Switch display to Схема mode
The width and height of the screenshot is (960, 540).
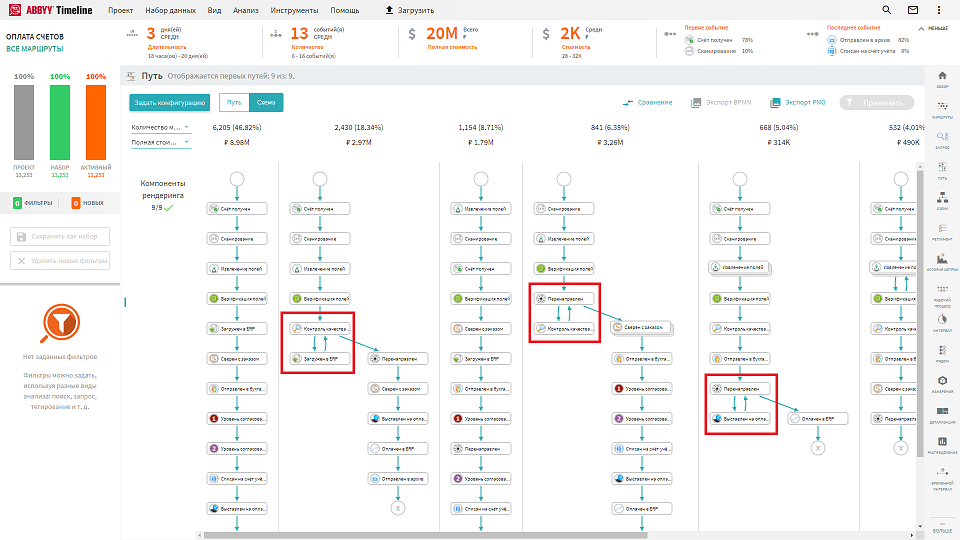click(266, 102)
